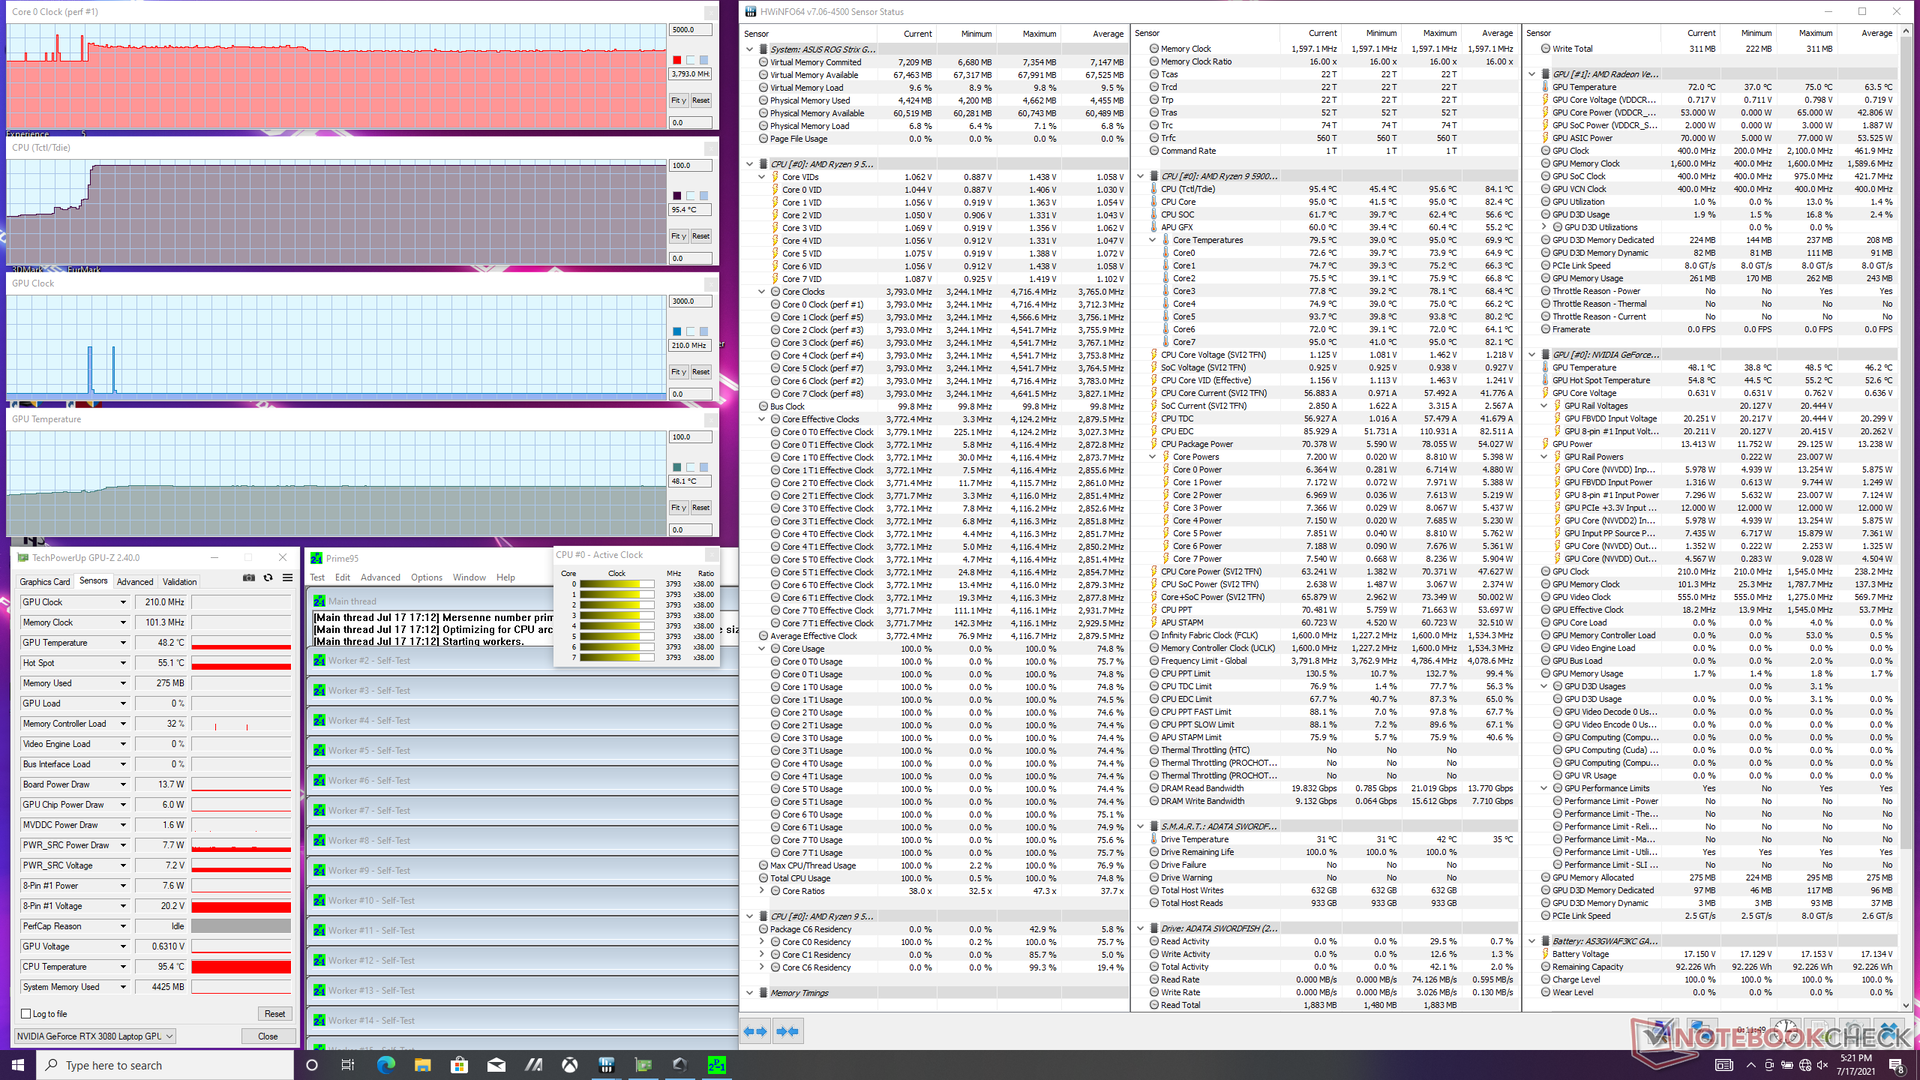The height and width of the screenshot is (1080, 1920).
Task: Open the GPU-Z hamburger menu
Action: pyautogui.click(x=287, y=578)
